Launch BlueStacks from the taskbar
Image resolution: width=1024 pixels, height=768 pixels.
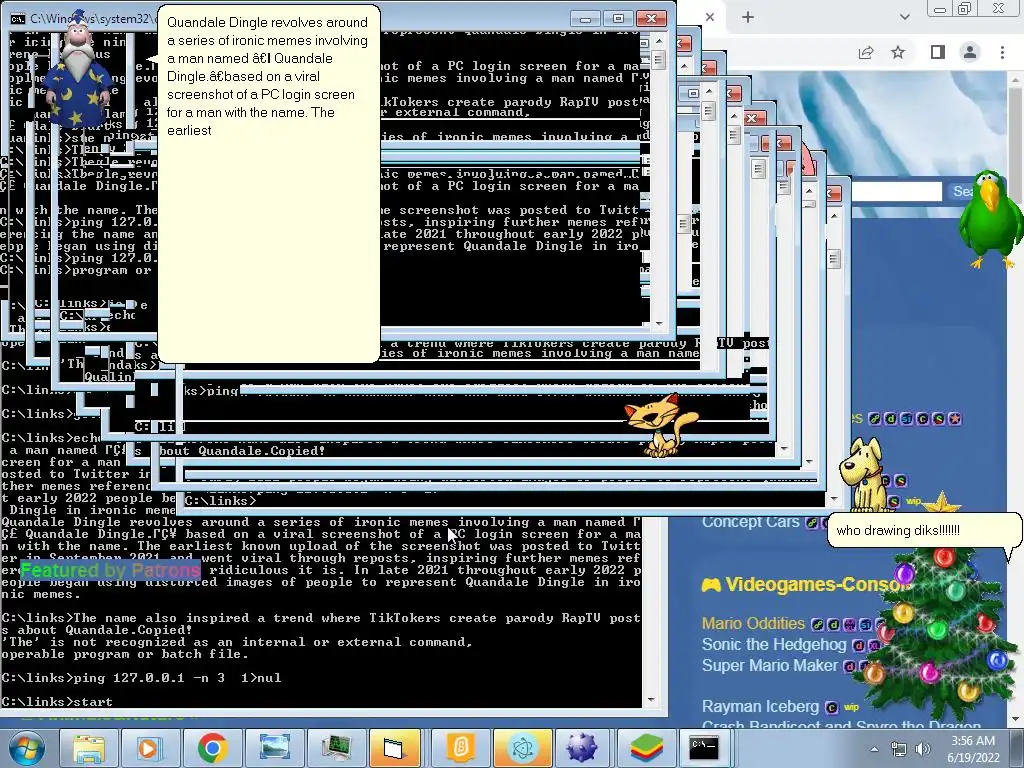(x=645, y=748)
